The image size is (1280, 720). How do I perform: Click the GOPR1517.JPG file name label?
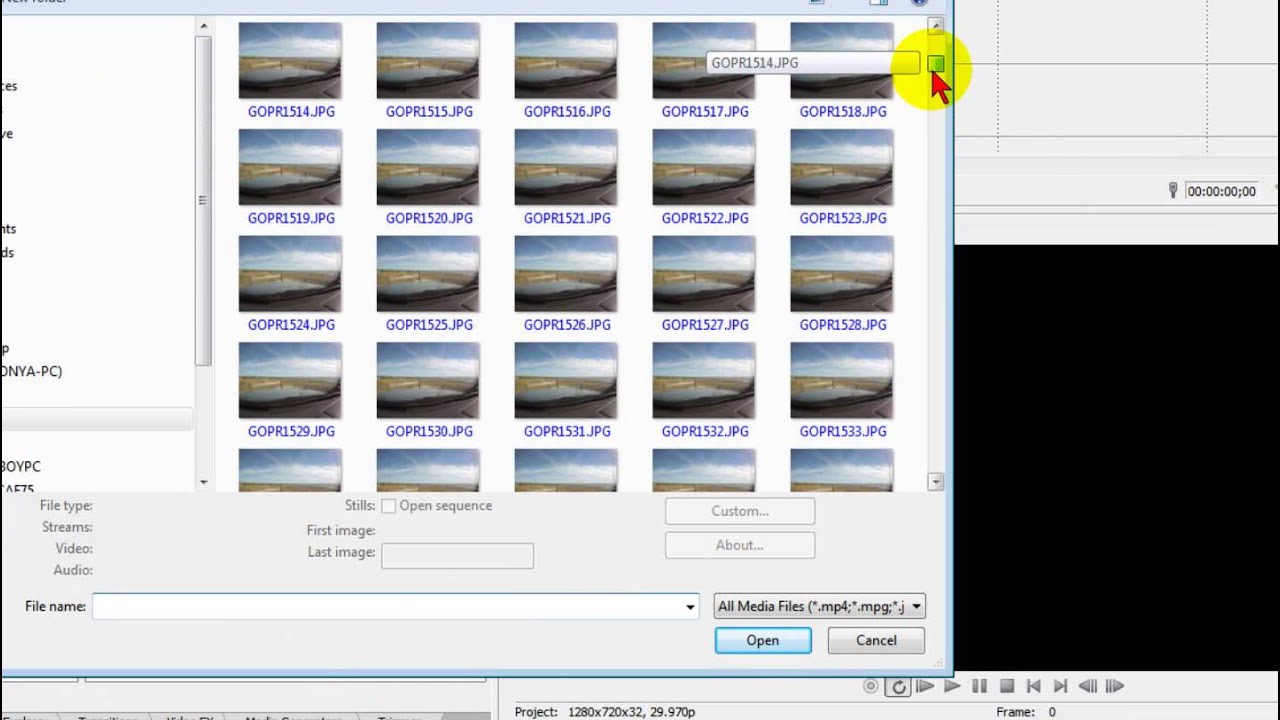[705, 112]
